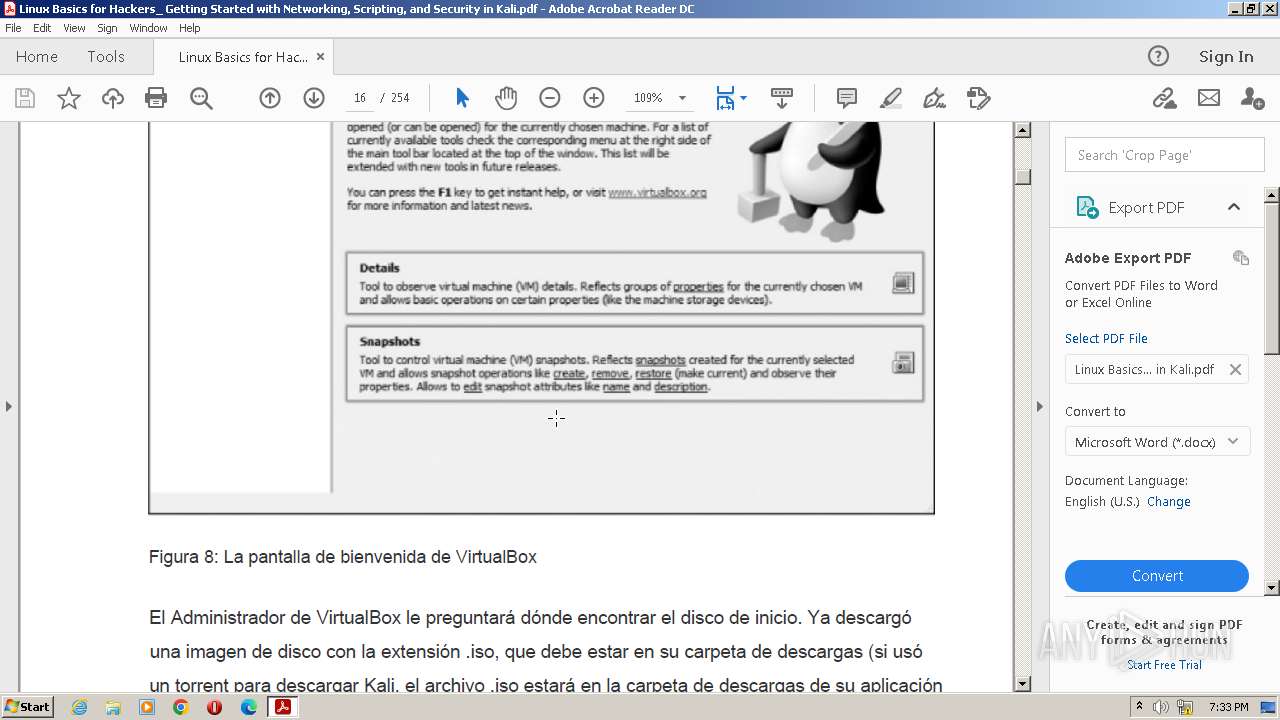The image size is (1280, 720).
Task: Remove selected PDF file with X
Action: click(1235, 369)
